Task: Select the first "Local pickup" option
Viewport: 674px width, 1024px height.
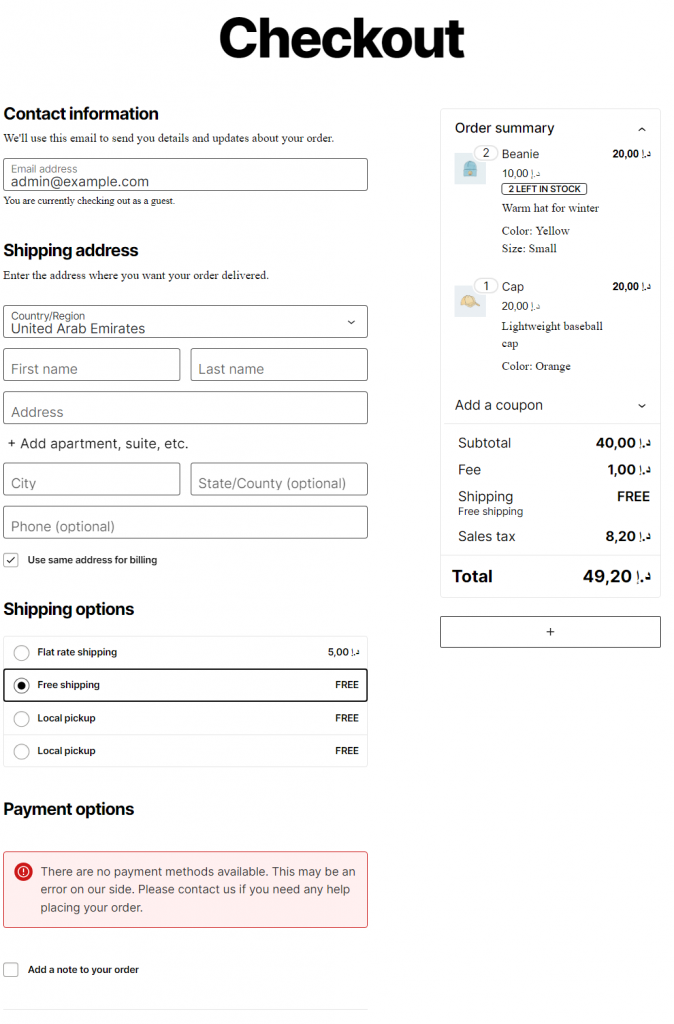Action: (21, 718)
